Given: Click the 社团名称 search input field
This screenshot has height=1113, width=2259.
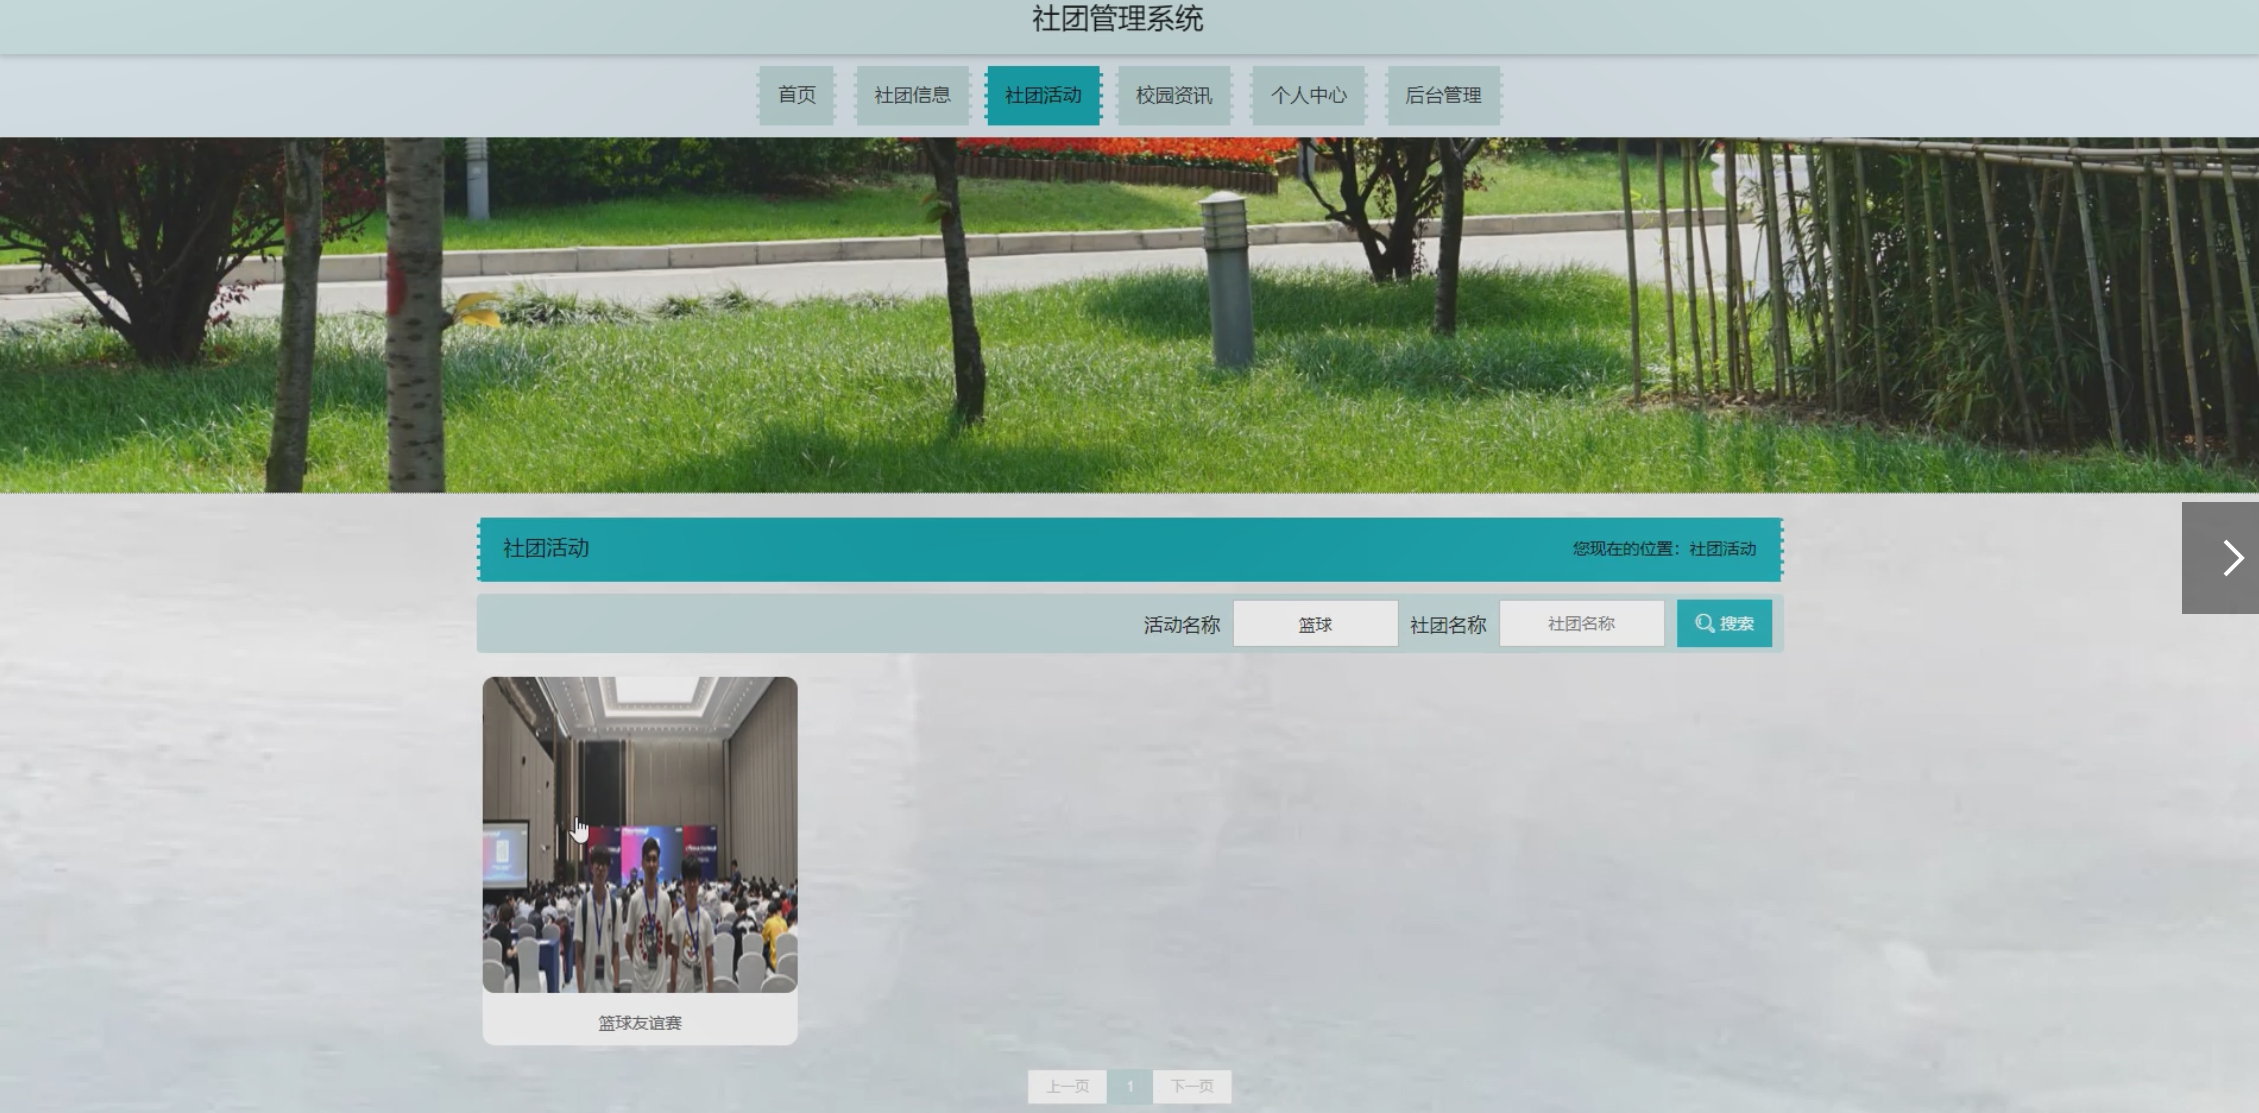Looking at the screenshot, I should pyautogui.click(x=1581, y=624).
